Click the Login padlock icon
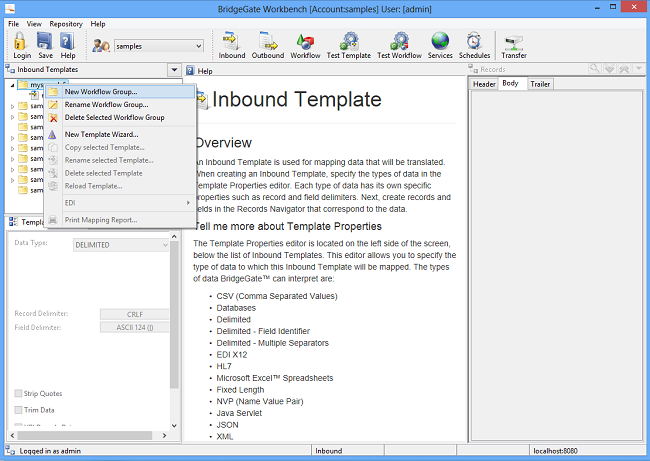 point(19,42)
